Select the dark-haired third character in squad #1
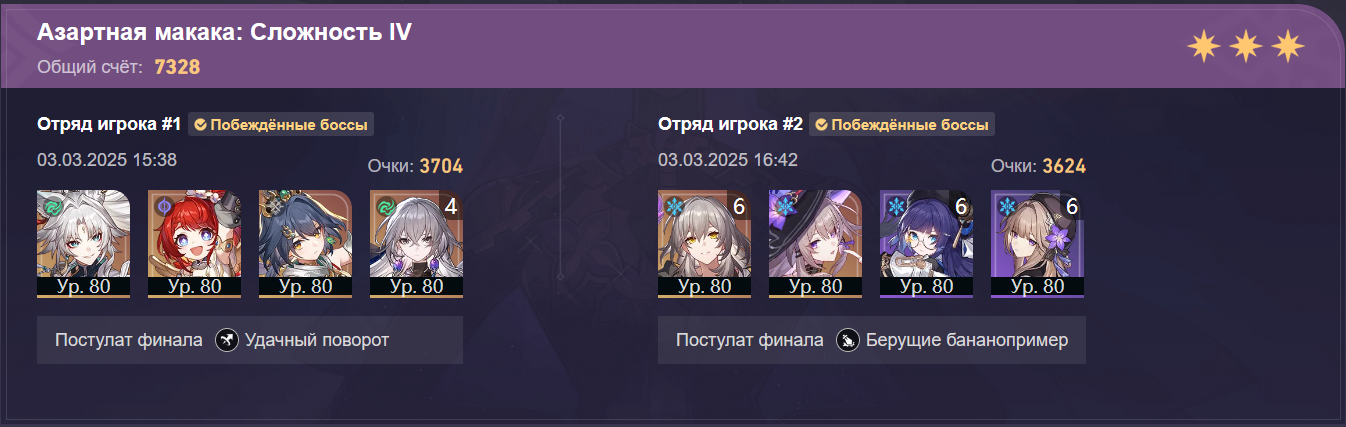The height and width of the screenshot is (427, 1346). [305, 243]
